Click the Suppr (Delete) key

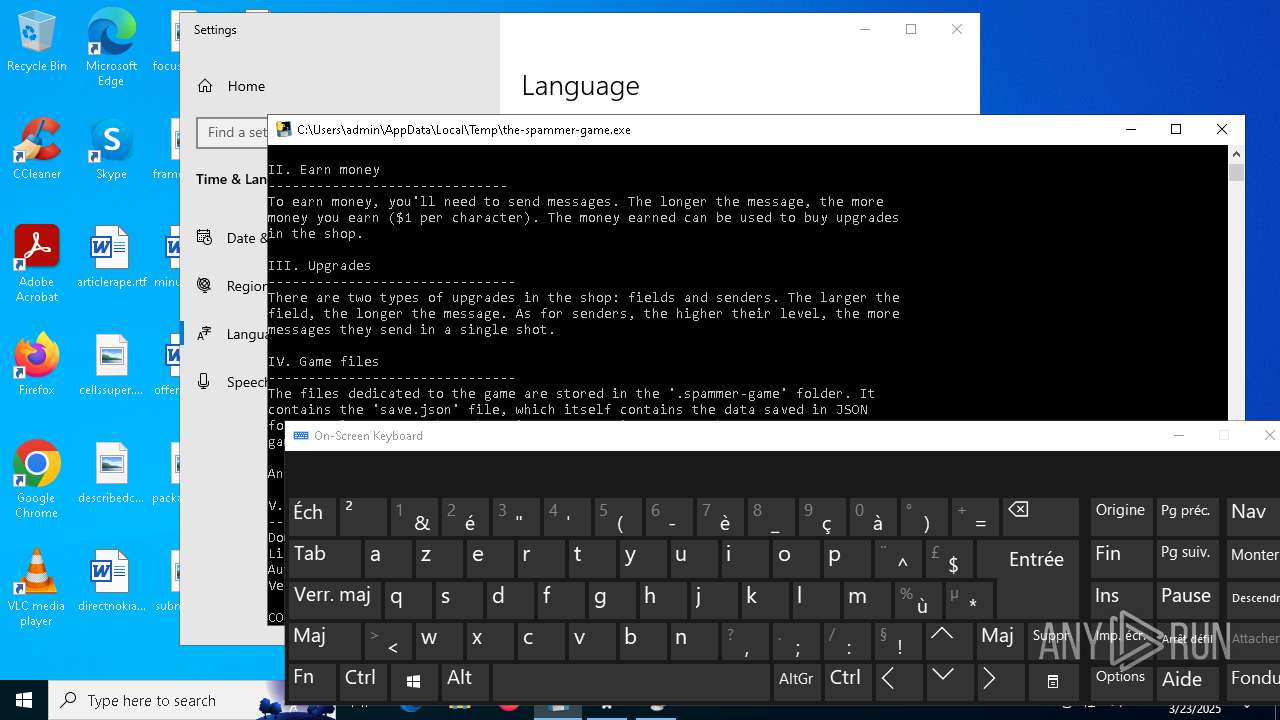1053,639
